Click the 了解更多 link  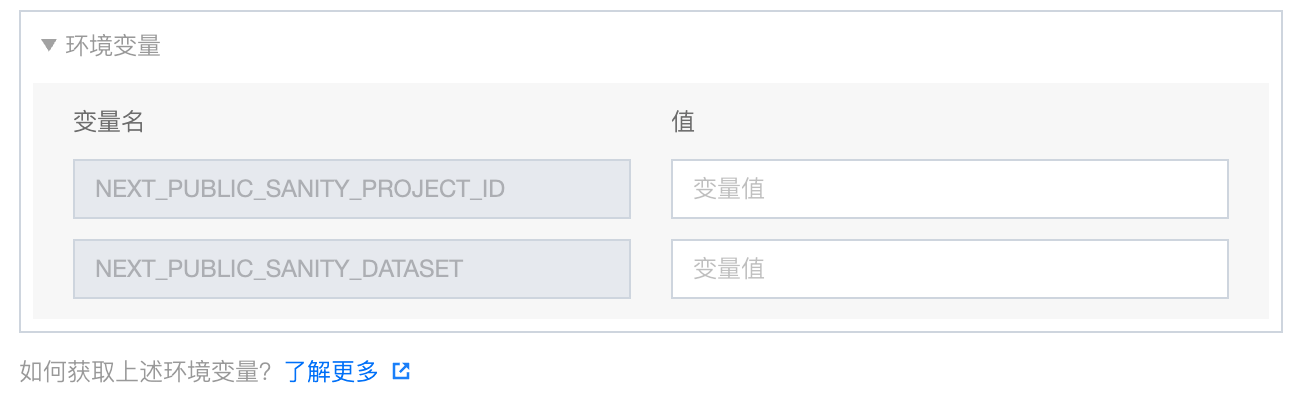point(332,372)
